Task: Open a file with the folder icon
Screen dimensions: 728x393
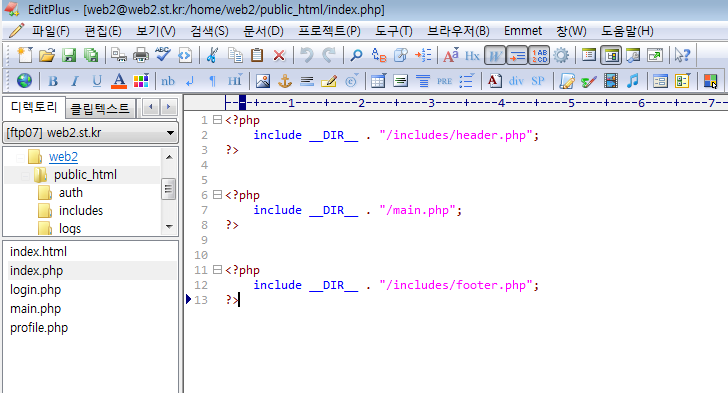Action: click(47, 55)
